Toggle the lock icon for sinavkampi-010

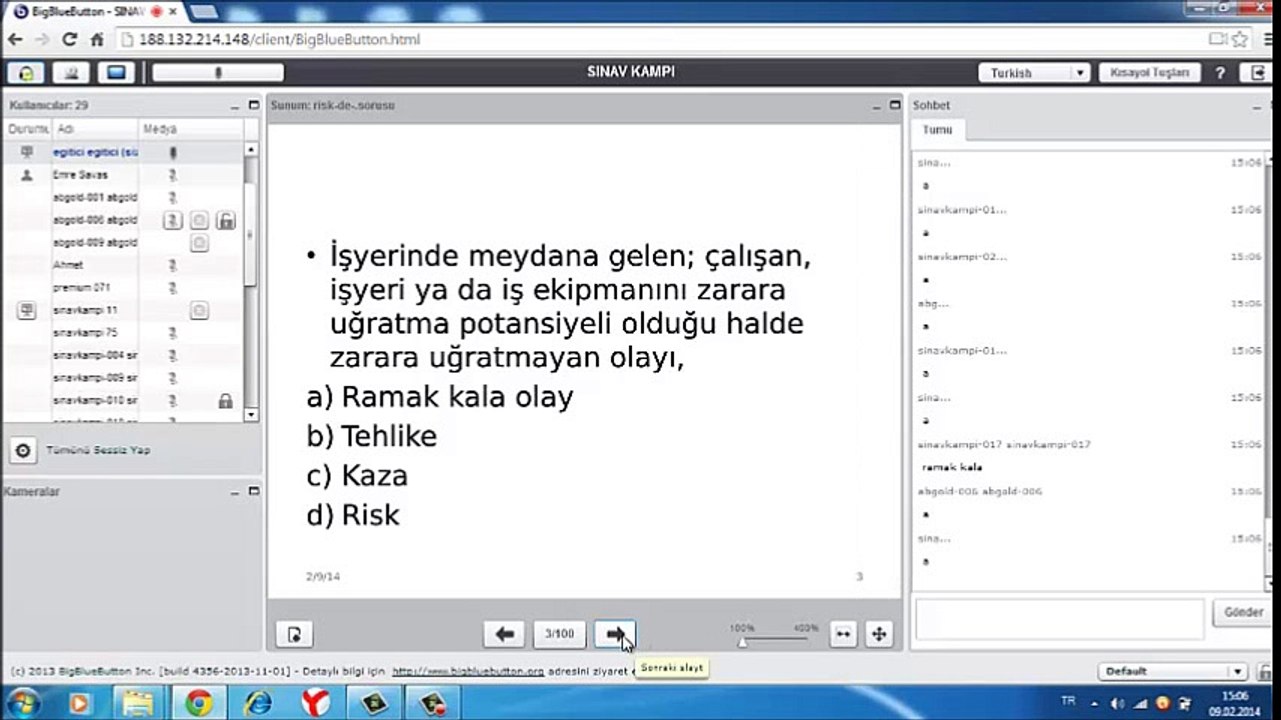click(226, 400)
